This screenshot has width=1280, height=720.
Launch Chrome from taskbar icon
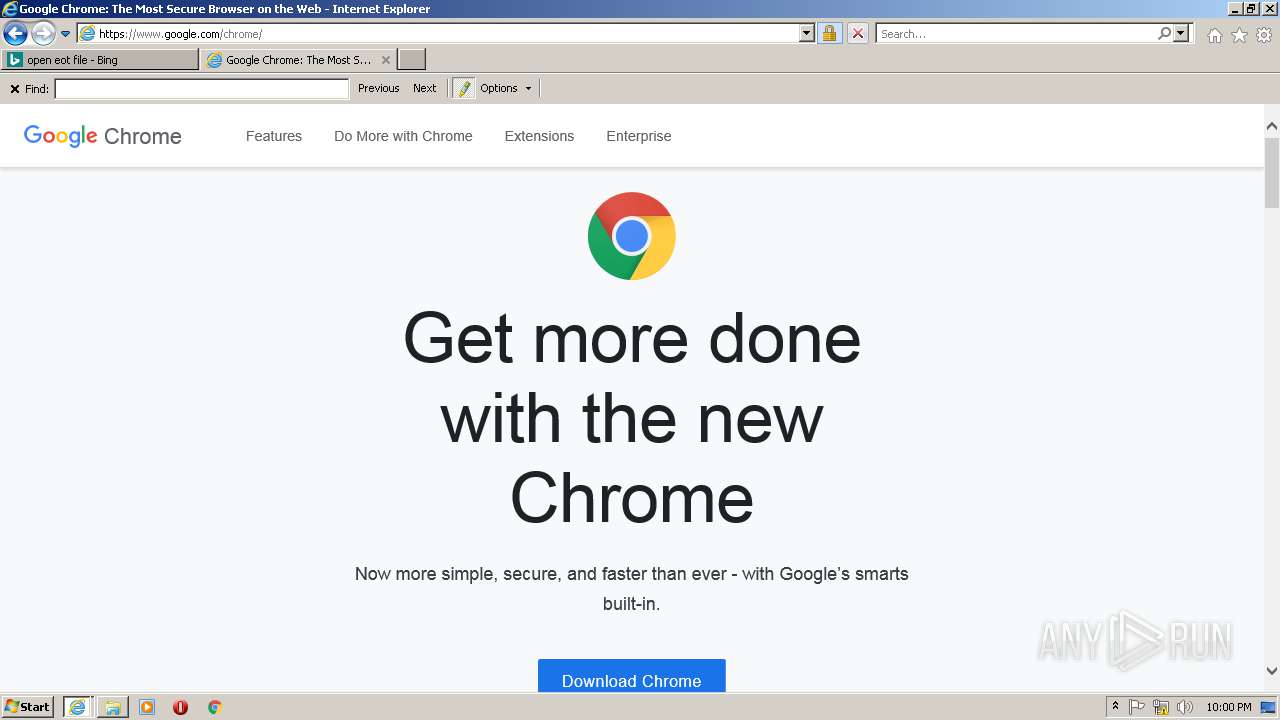pyautogui.click(x=214, y=707)
